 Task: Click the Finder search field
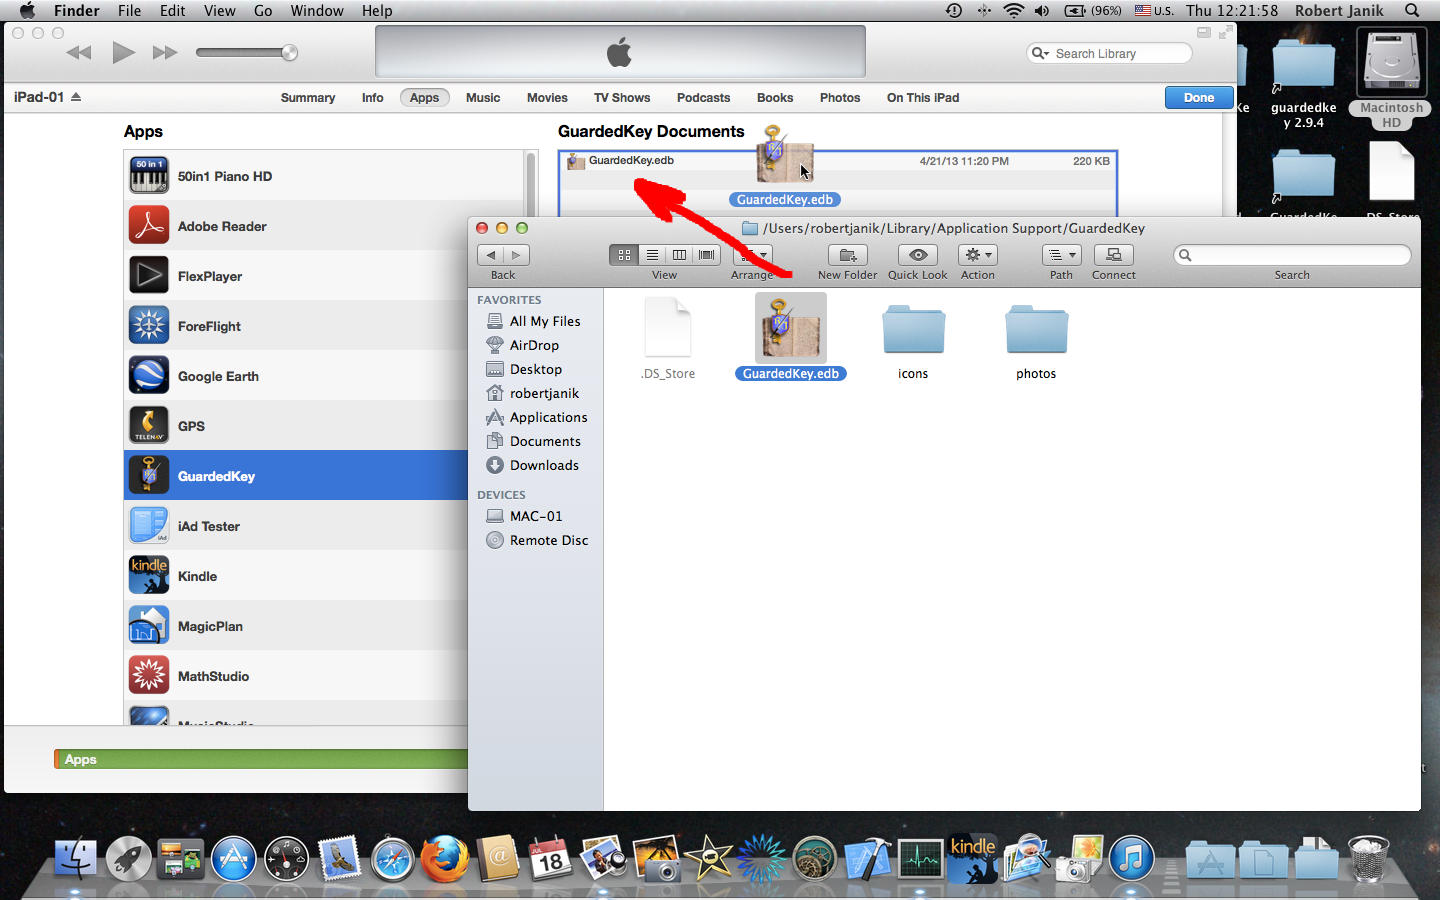pyautogui.click(x=1292, y=255)
